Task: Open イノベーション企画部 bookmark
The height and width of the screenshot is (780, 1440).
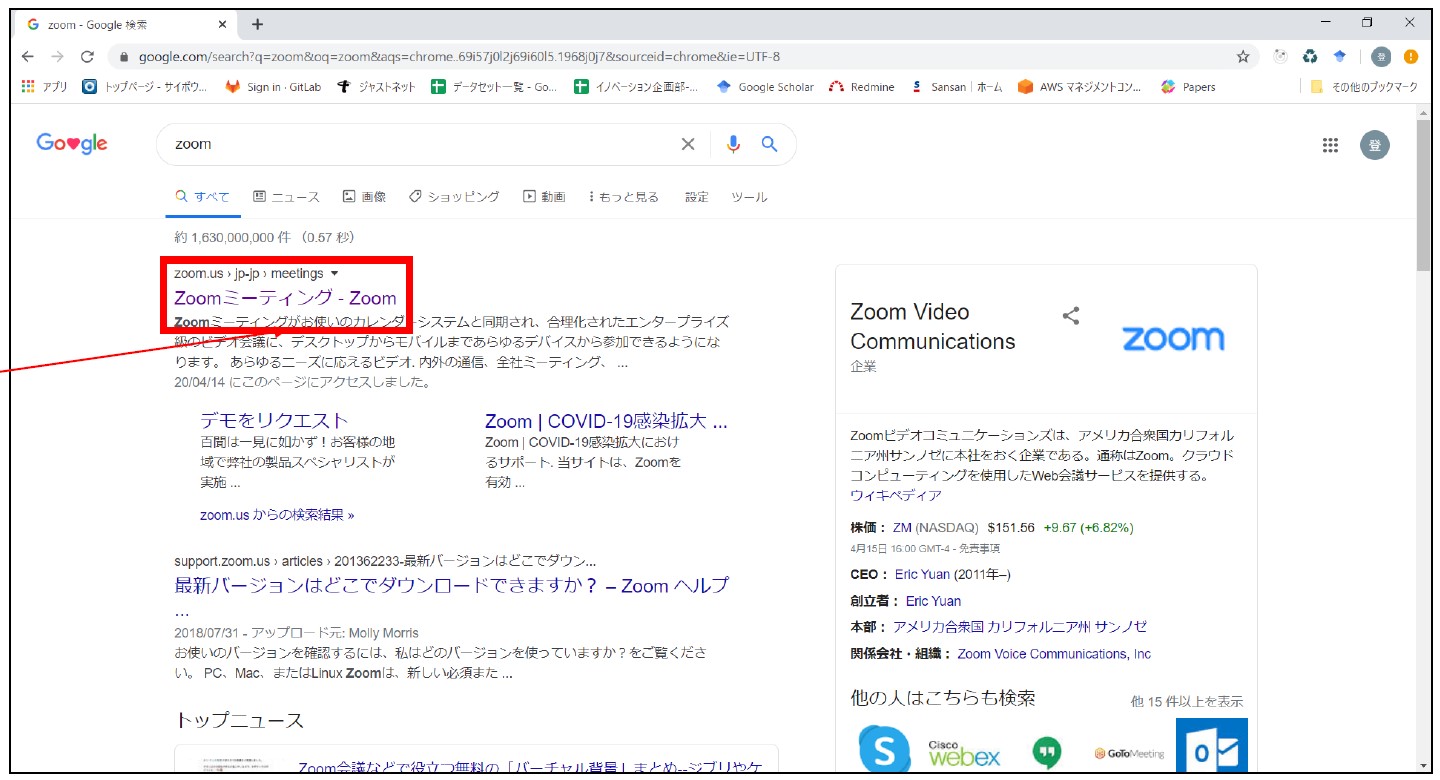Action: tap(637, 87)
